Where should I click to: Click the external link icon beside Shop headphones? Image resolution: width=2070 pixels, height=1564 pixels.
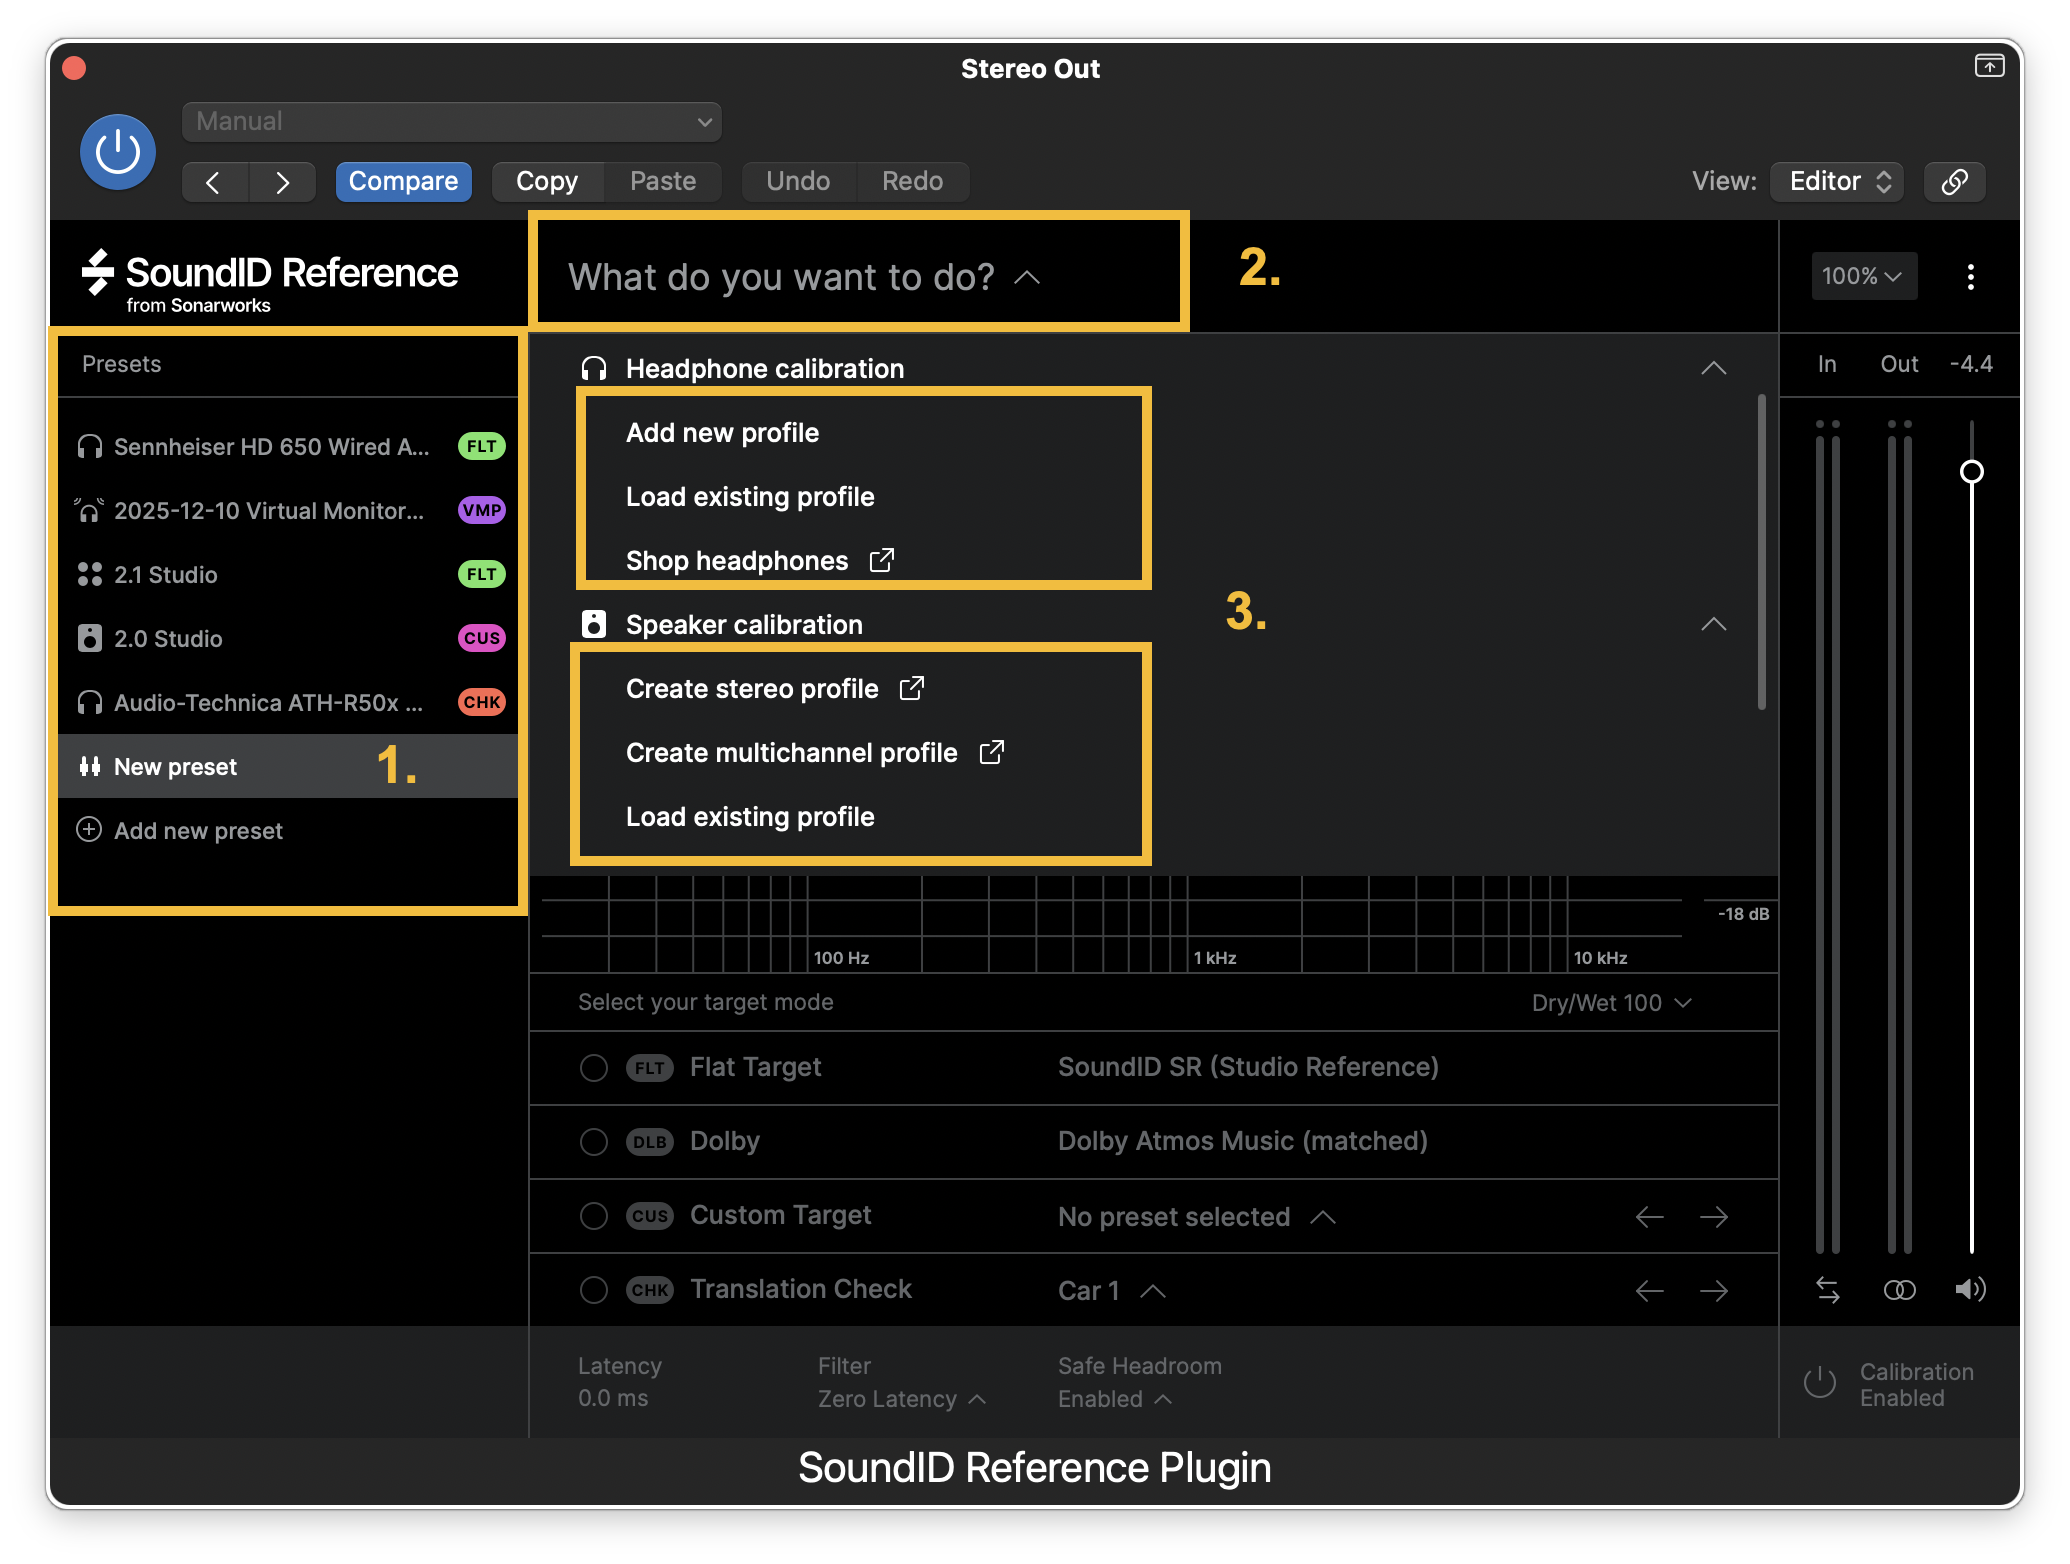[x=881, y=560]
